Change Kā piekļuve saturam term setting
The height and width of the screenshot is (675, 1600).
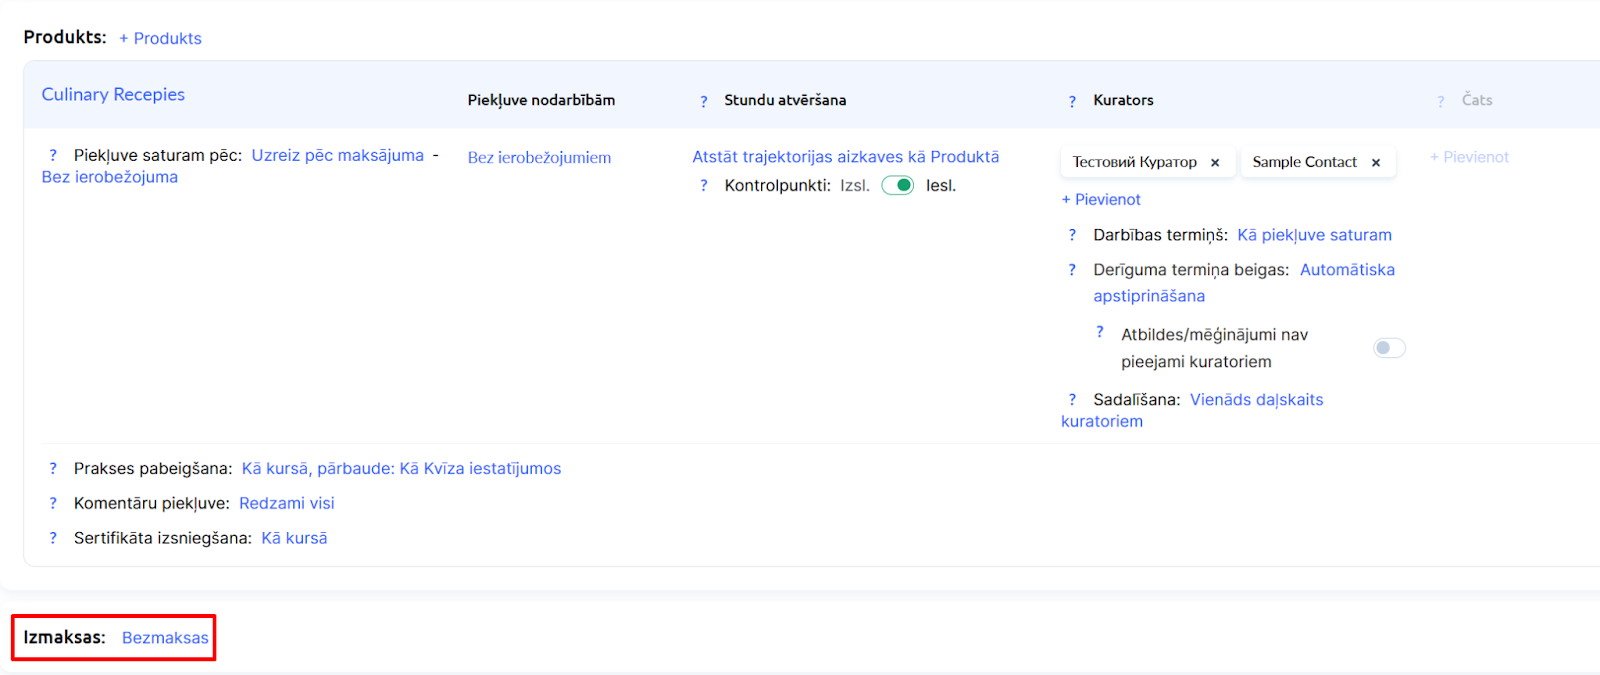point(1314,235)
